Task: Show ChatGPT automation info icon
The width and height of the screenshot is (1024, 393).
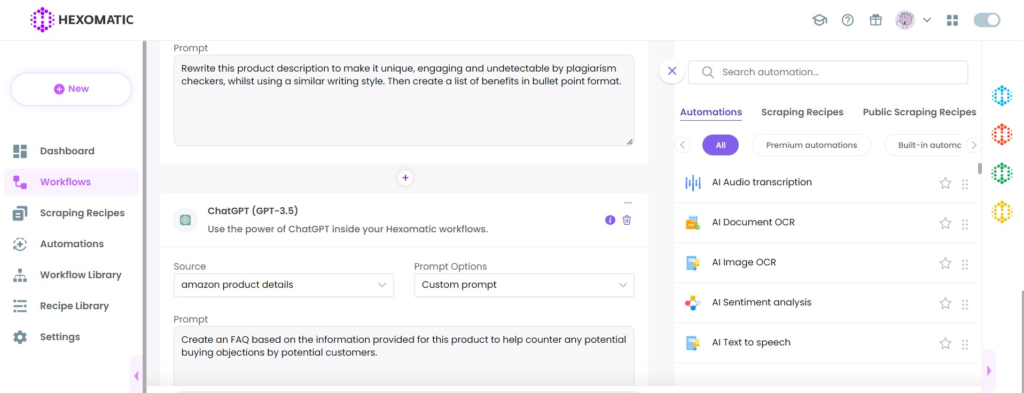Action: [x=610, y=220]
